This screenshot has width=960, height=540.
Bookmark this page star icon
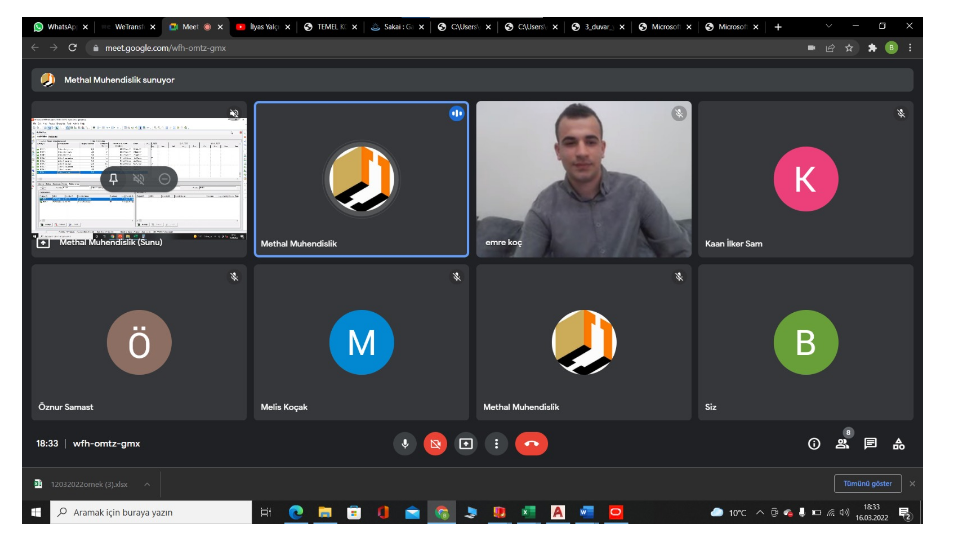click(x=849, y=48)
